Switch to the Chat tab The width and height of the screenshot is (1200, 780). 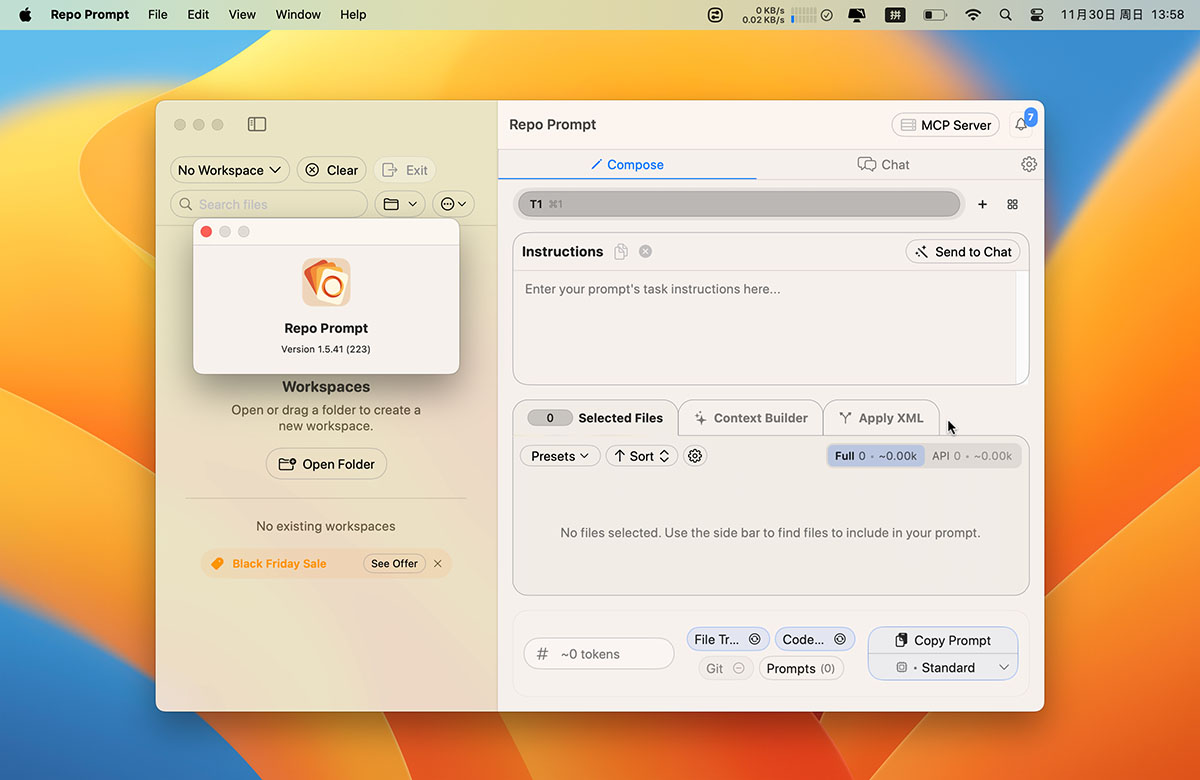(884, 165)
